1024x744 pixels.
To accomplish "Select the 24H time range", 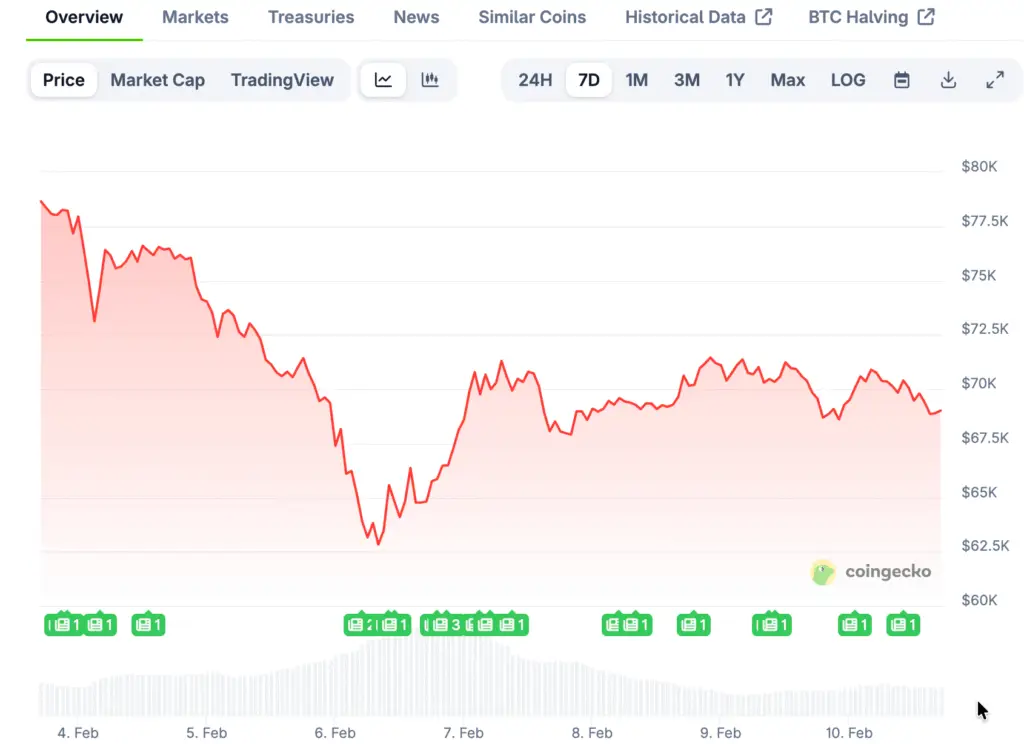I will [535, 80].
